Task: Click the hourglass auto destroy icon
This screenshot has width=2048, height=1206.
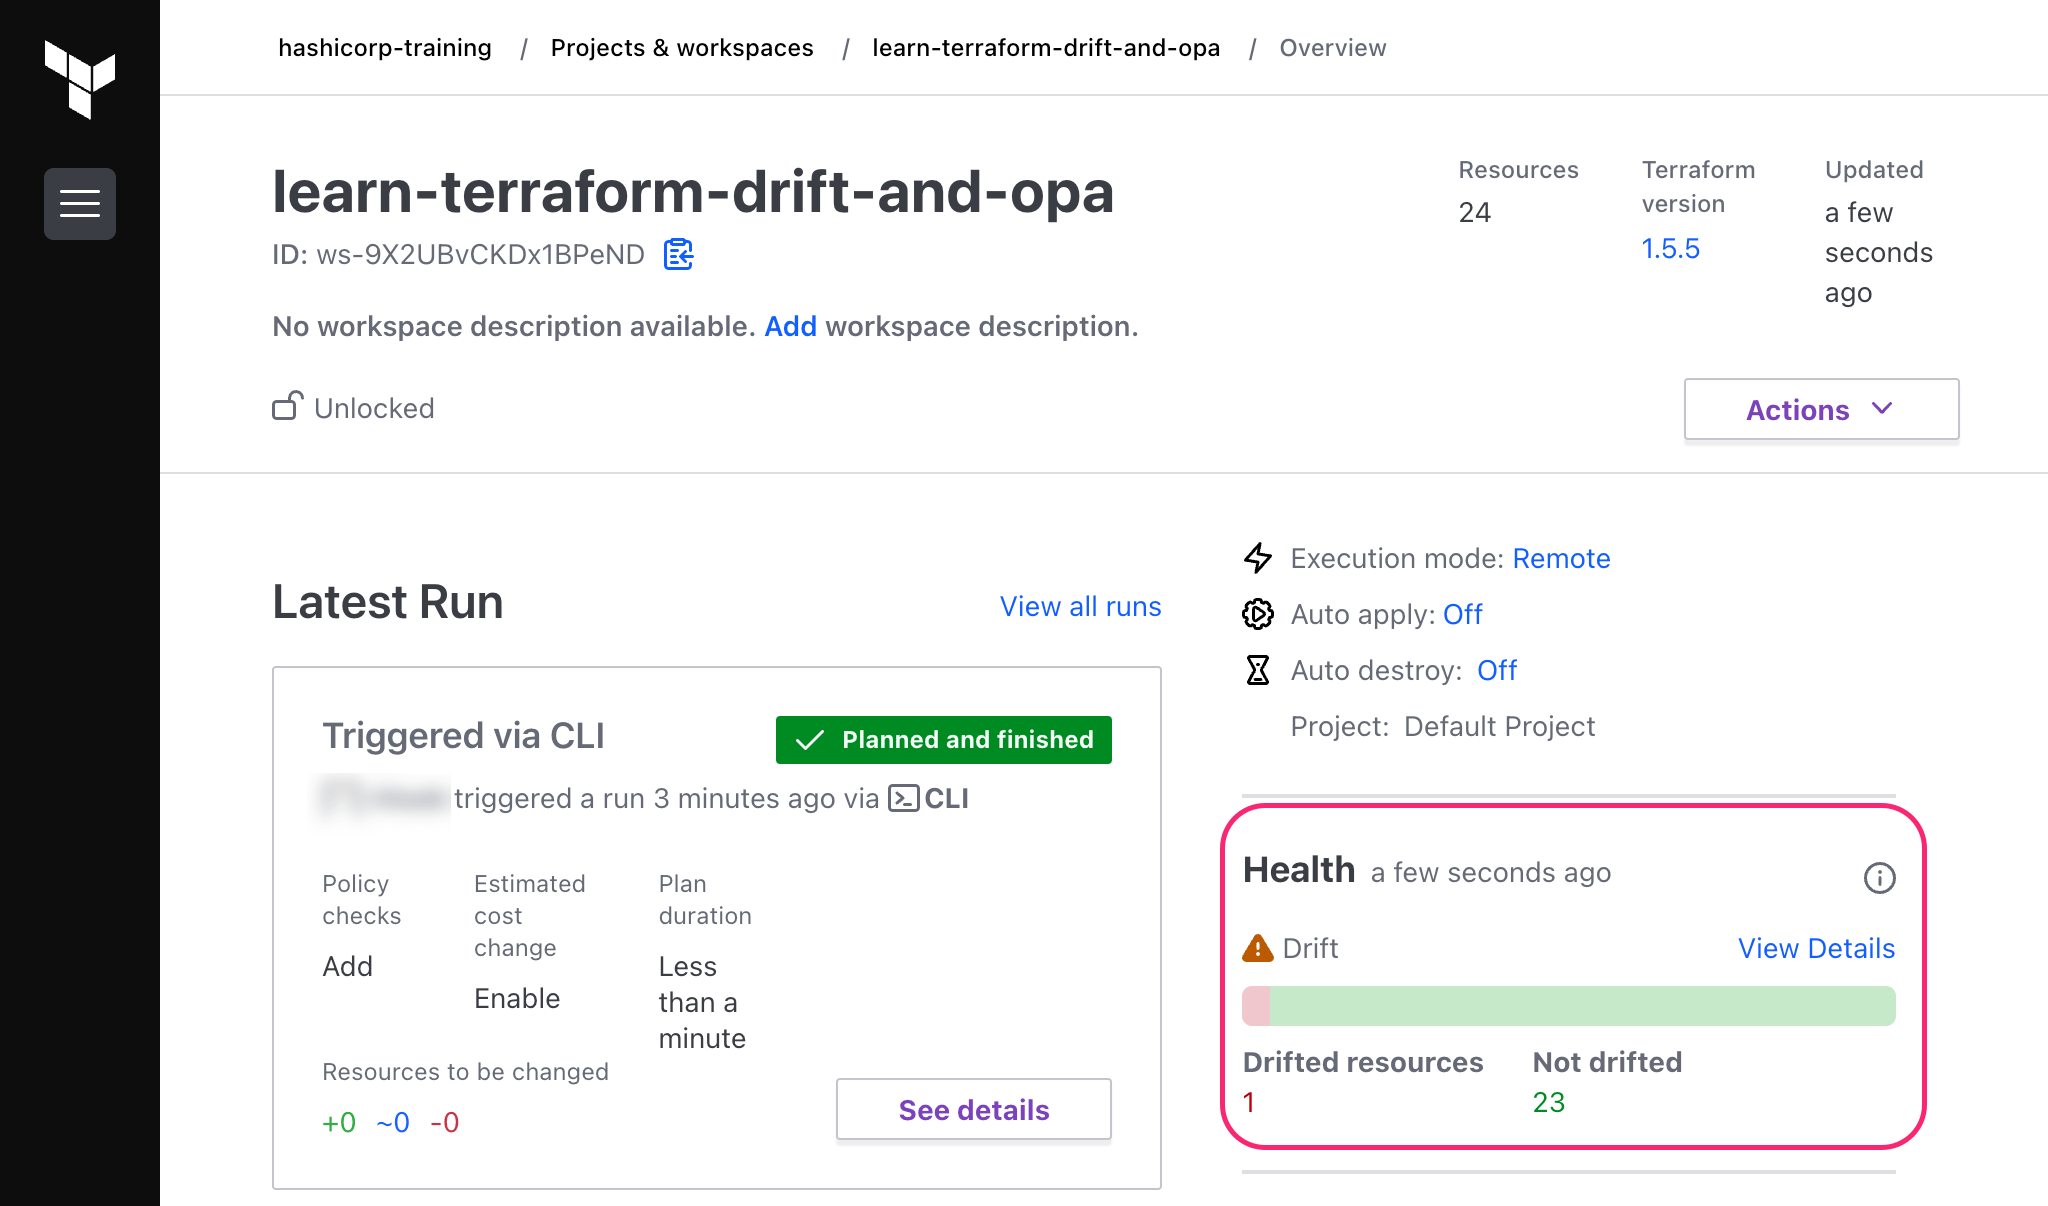Action: tap(1258, 670)
